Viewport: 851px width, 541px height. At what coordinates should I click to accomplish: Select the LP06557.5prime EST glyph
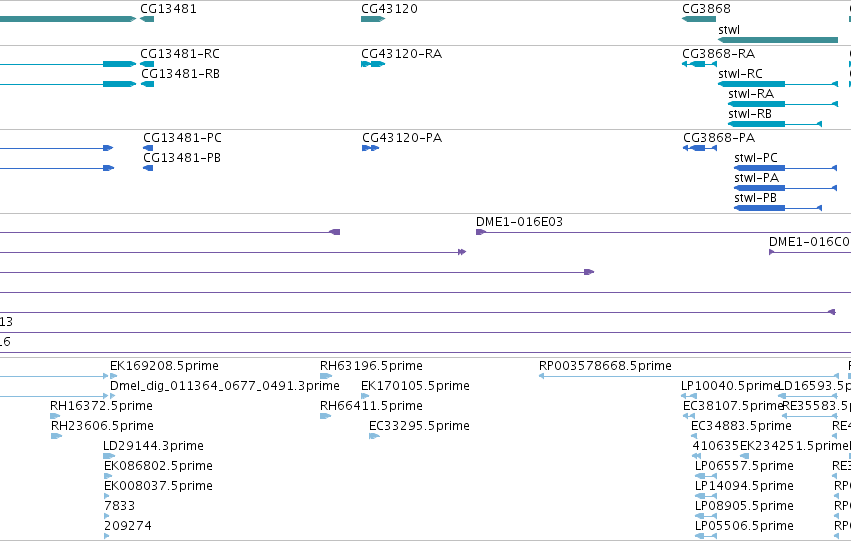(706, 476)
